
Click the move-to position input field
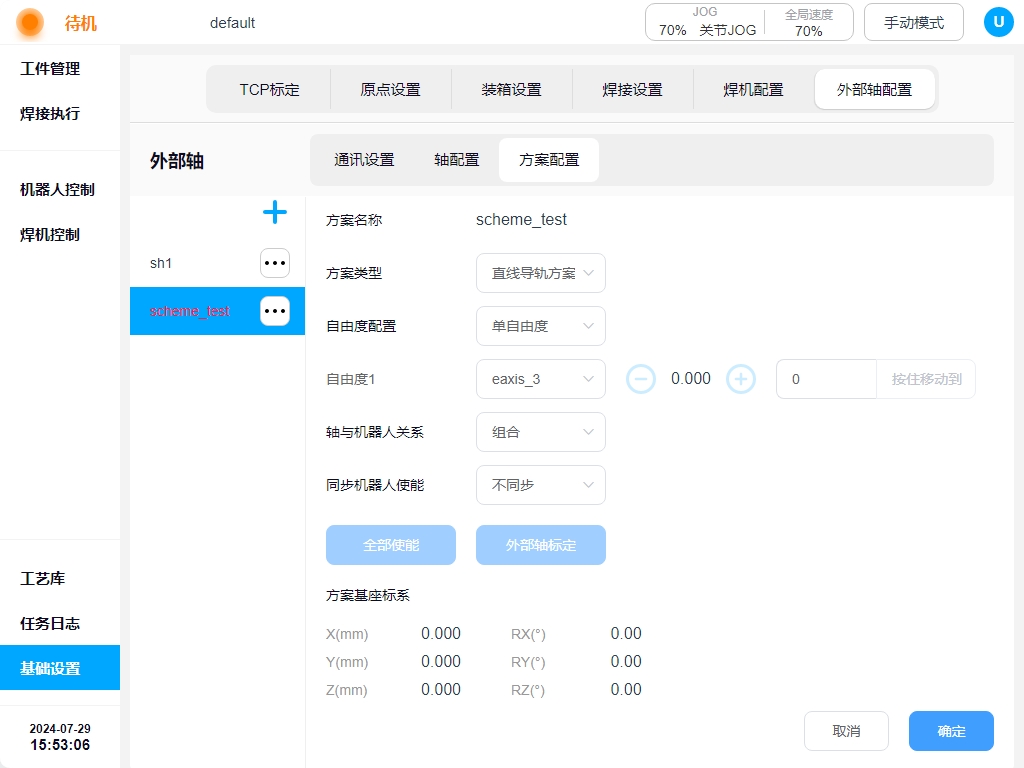(826, 379)
